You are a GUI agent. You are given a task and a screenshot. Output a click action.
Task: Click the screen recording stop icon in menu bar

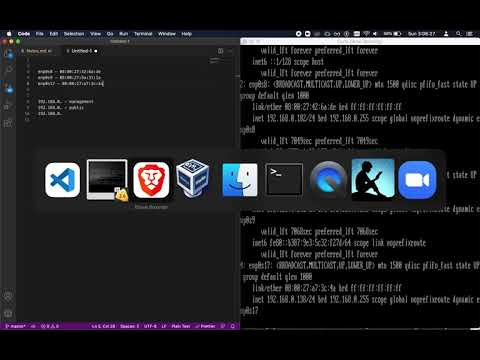pos(299,34)
